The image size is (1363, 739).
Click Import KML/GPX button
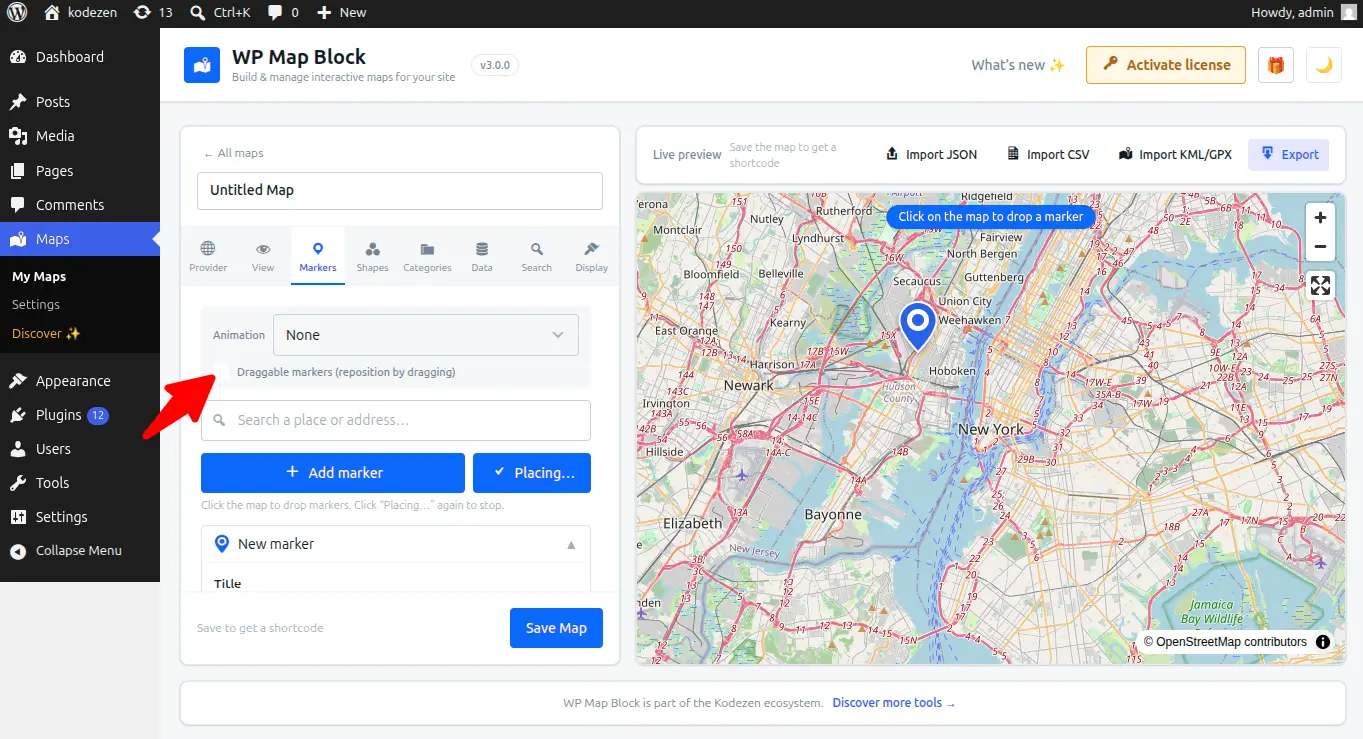1175,154
